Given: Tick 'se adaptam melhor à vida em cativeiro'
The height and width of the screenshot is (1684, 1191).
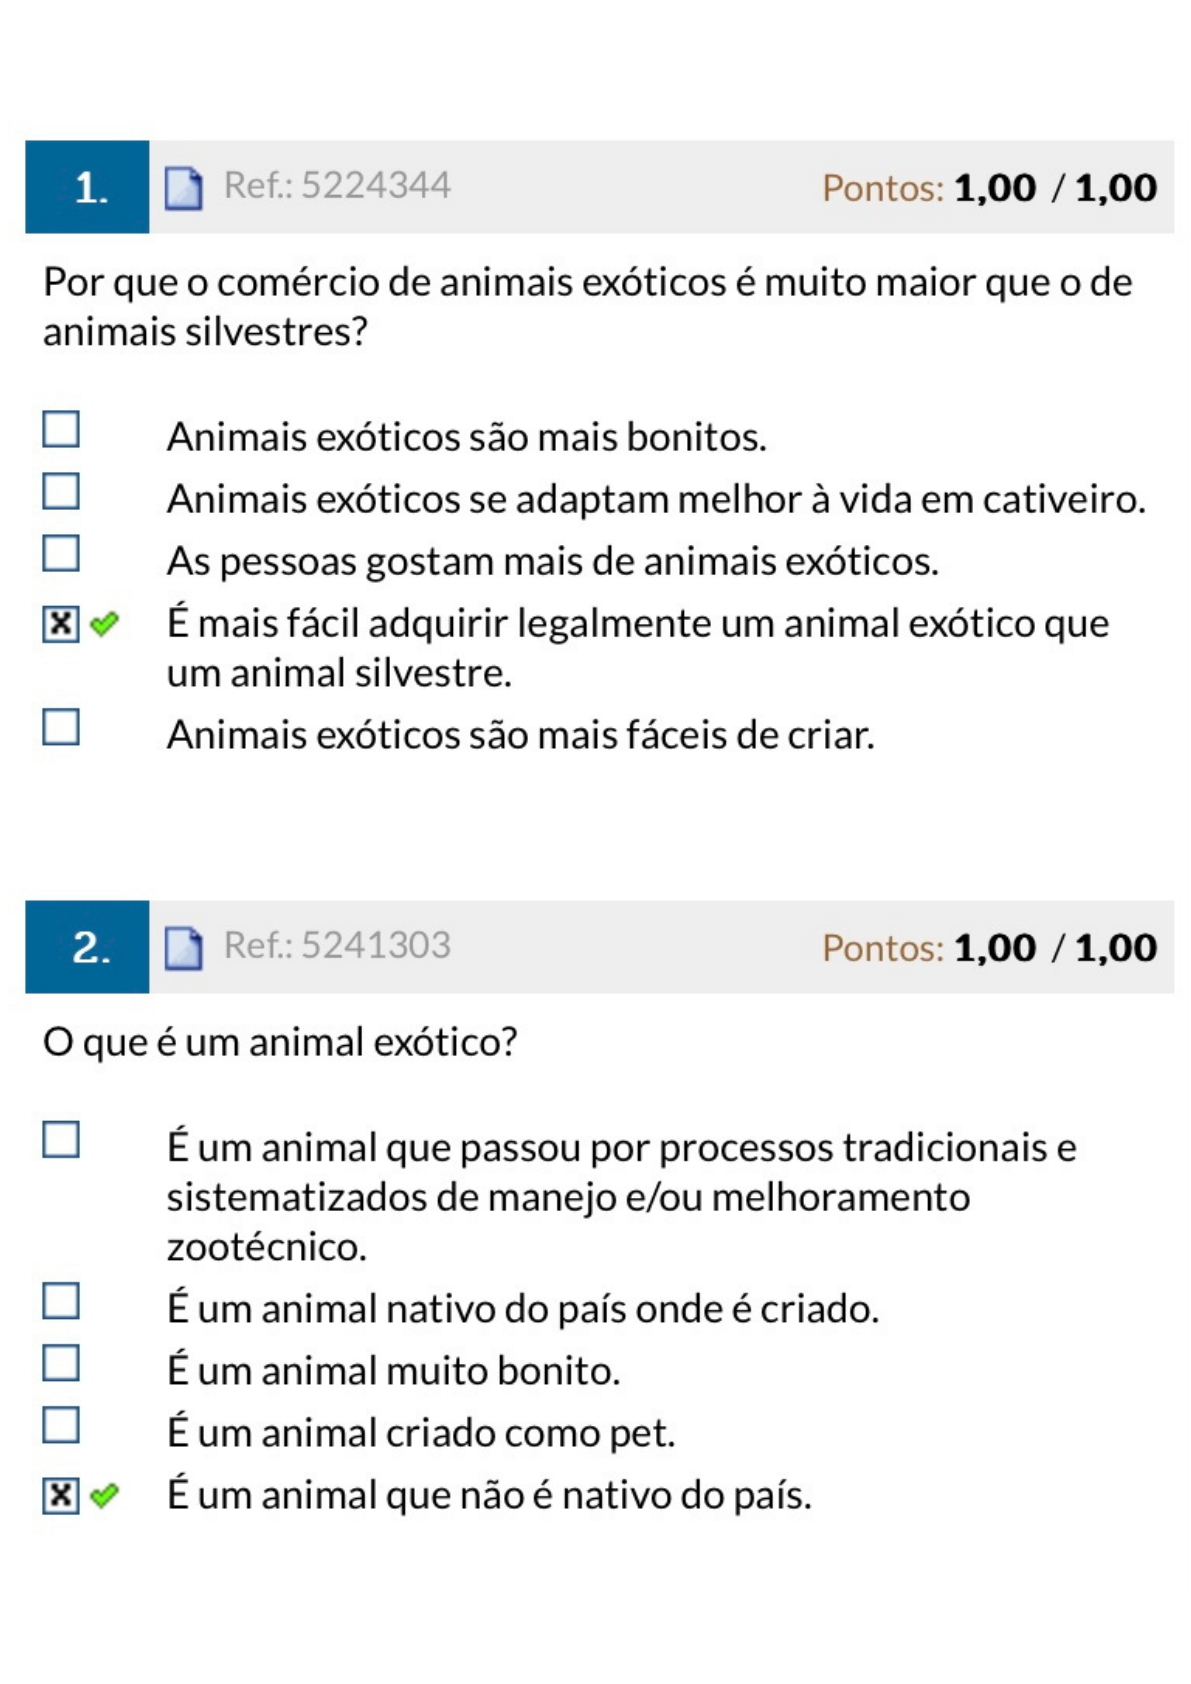Looking at the screenshot, I should pos(61,491).
